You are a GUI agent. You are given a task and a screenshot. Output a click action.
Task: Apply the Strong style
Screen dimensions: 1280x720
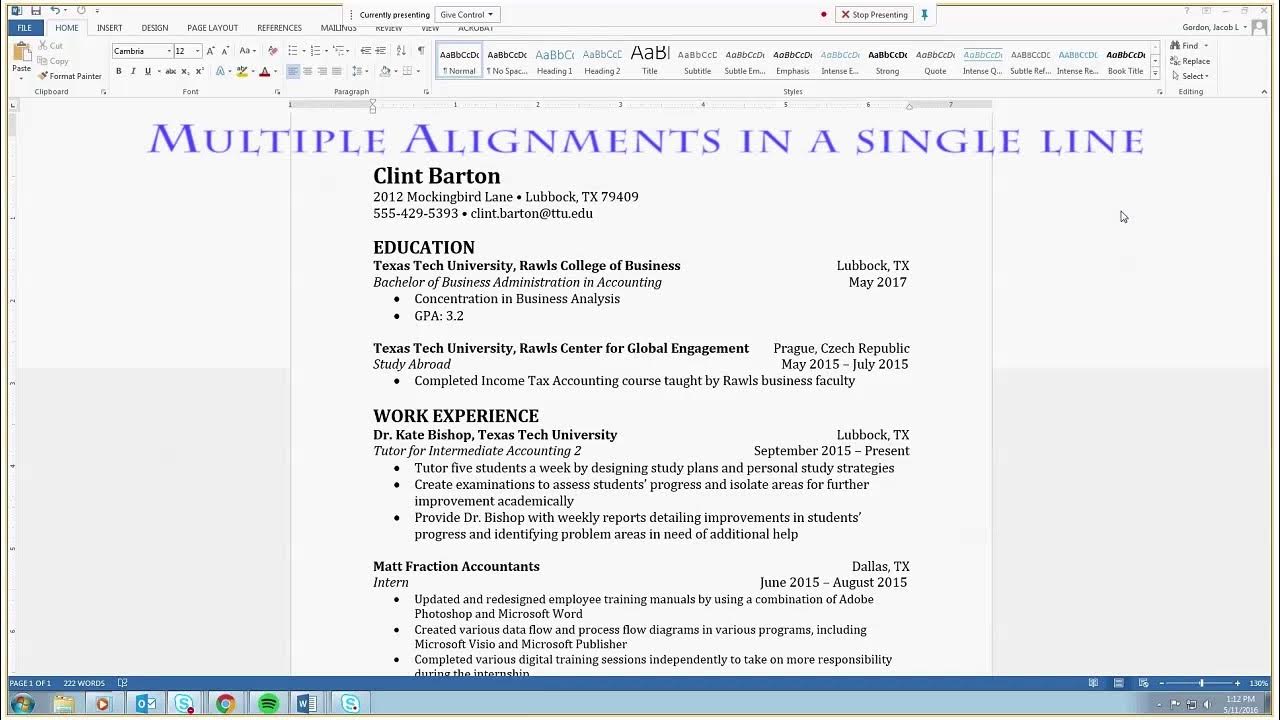(887, 61)
